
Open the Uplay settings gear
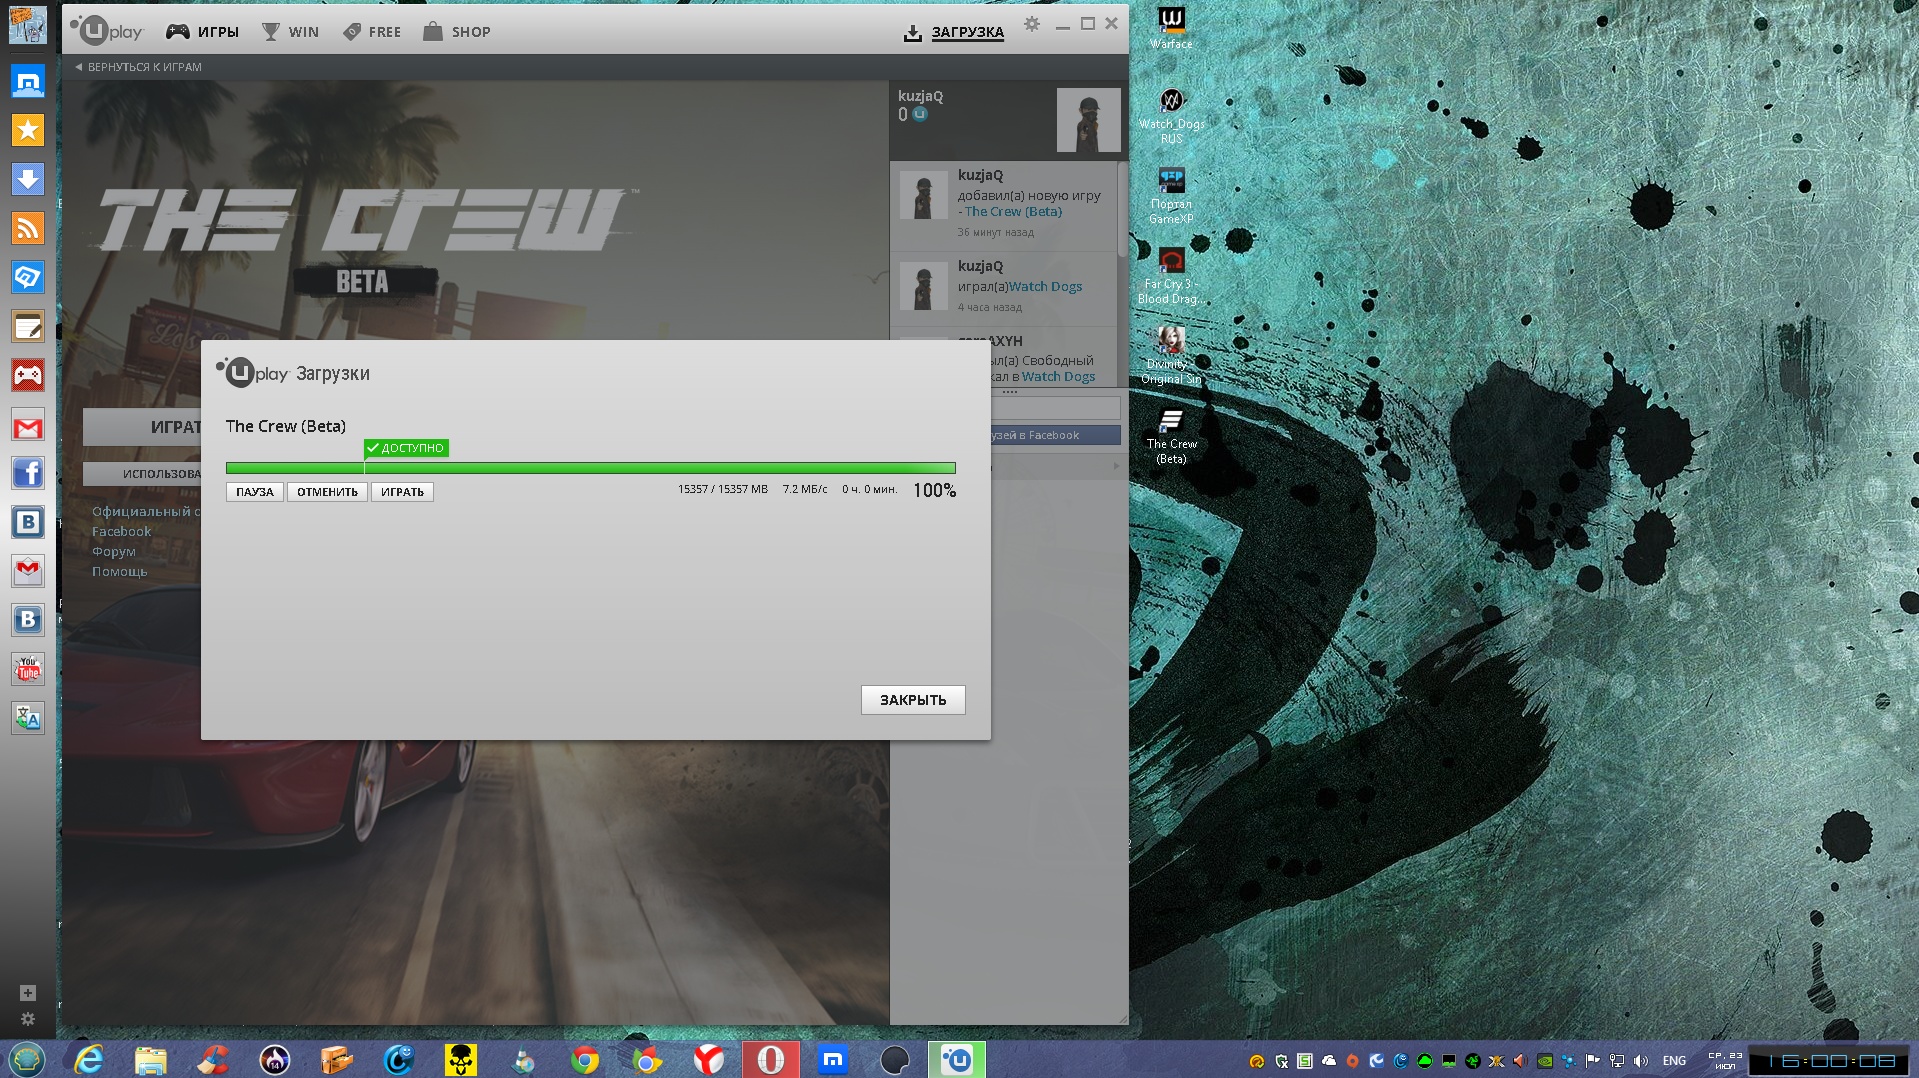[1032, 24]
